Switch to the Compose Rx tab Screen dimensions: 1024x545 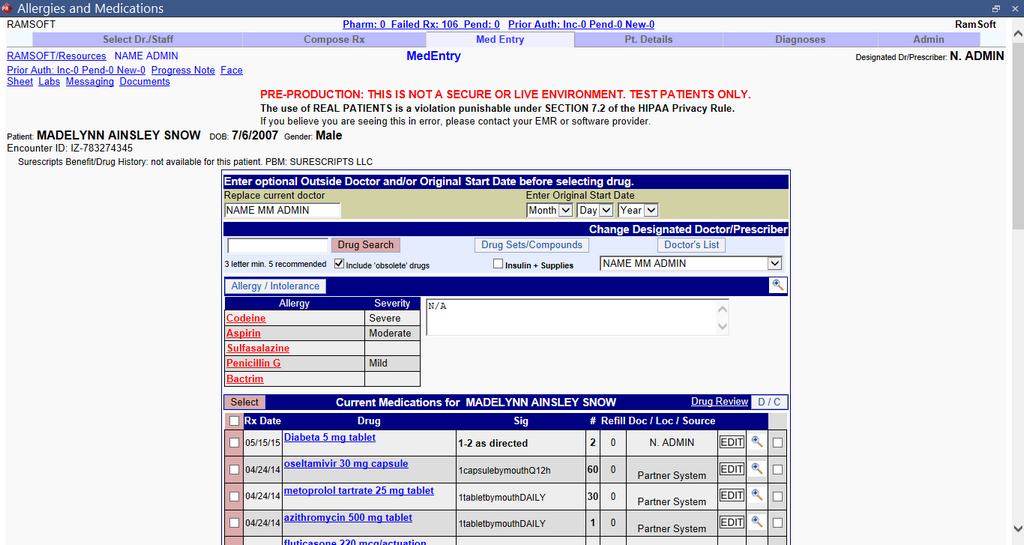click(334, 40)
